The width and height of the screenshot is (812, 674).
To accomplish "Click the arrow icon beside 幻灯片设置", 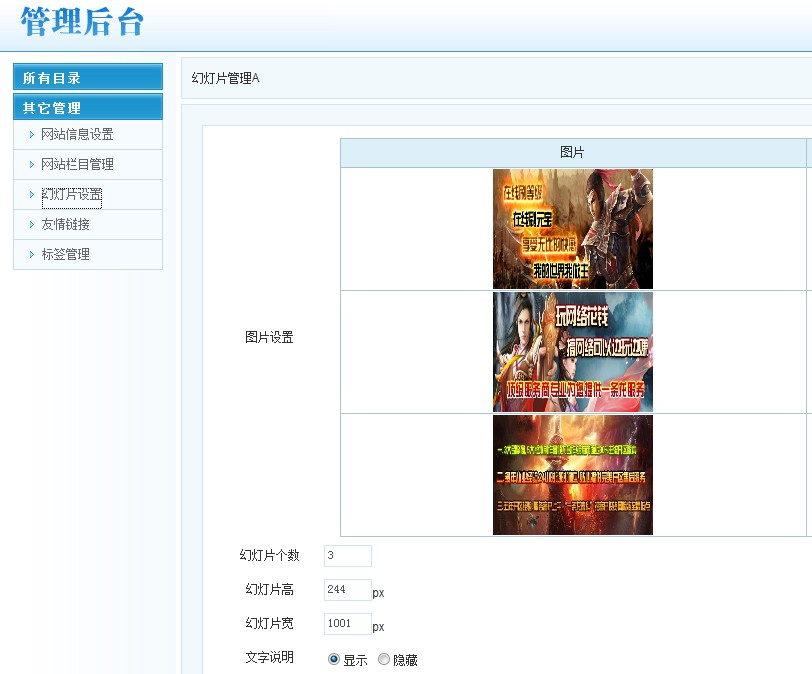I will tap(32, 195).
